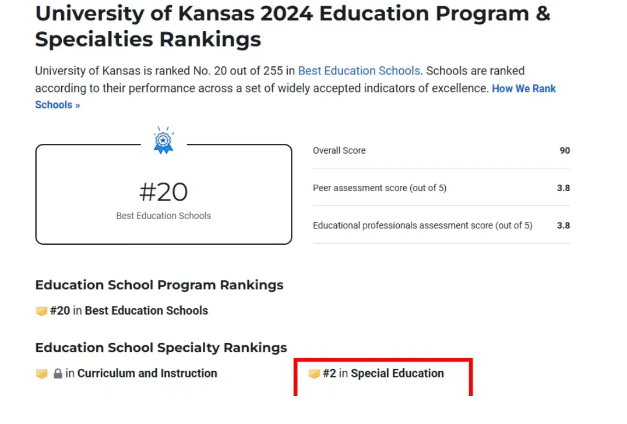Click the lock icon beside Curriculum and Instruction
Viewport: 627px width, 424px height.
tap(58, 374)
